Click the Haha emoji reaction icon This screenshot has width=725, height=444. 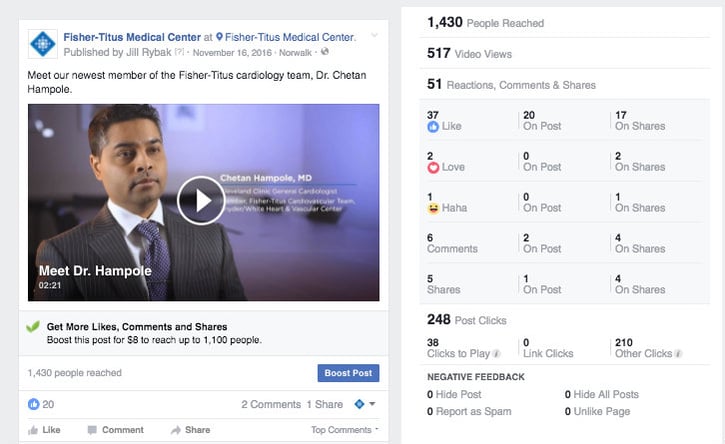click(433, 208)
